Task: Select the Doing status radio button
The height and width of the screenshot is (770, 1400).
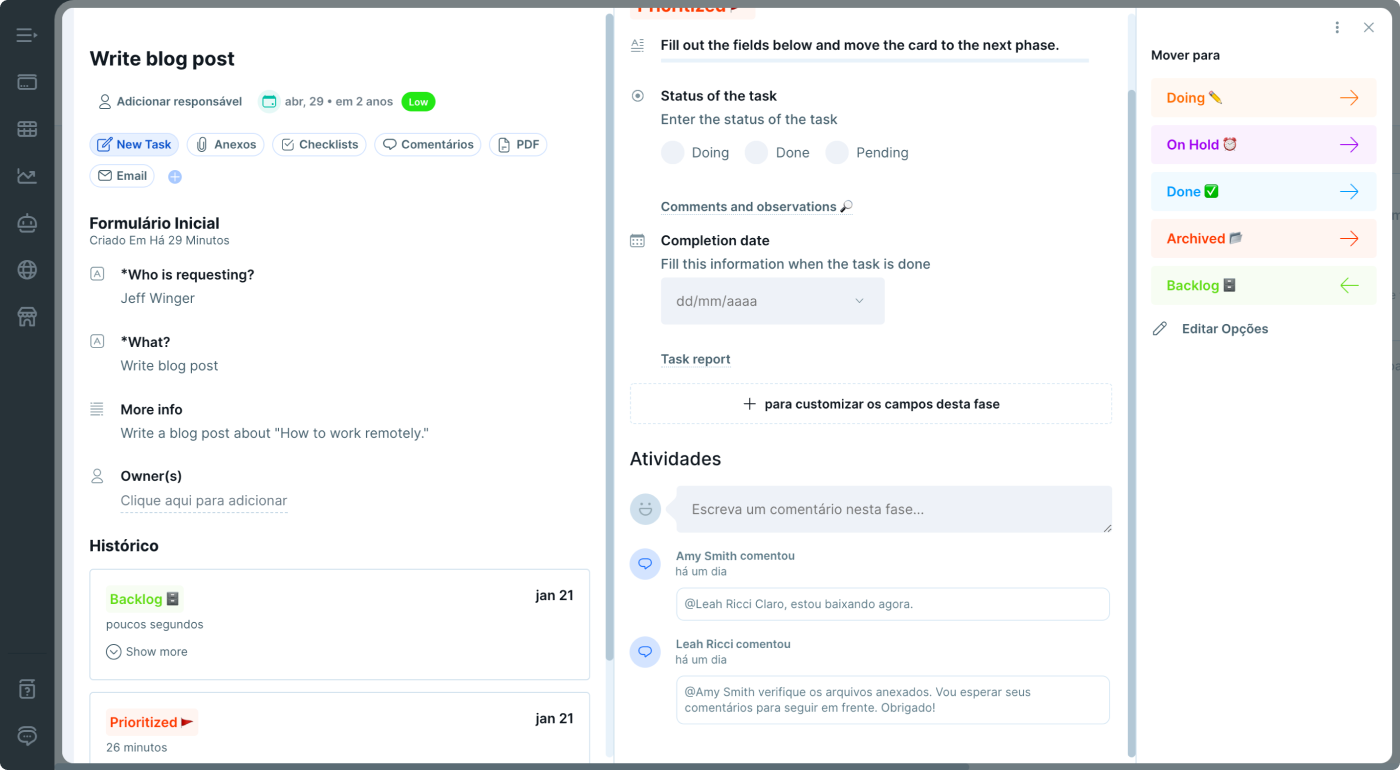Action: pyautogui.click(x=673, y=153)
